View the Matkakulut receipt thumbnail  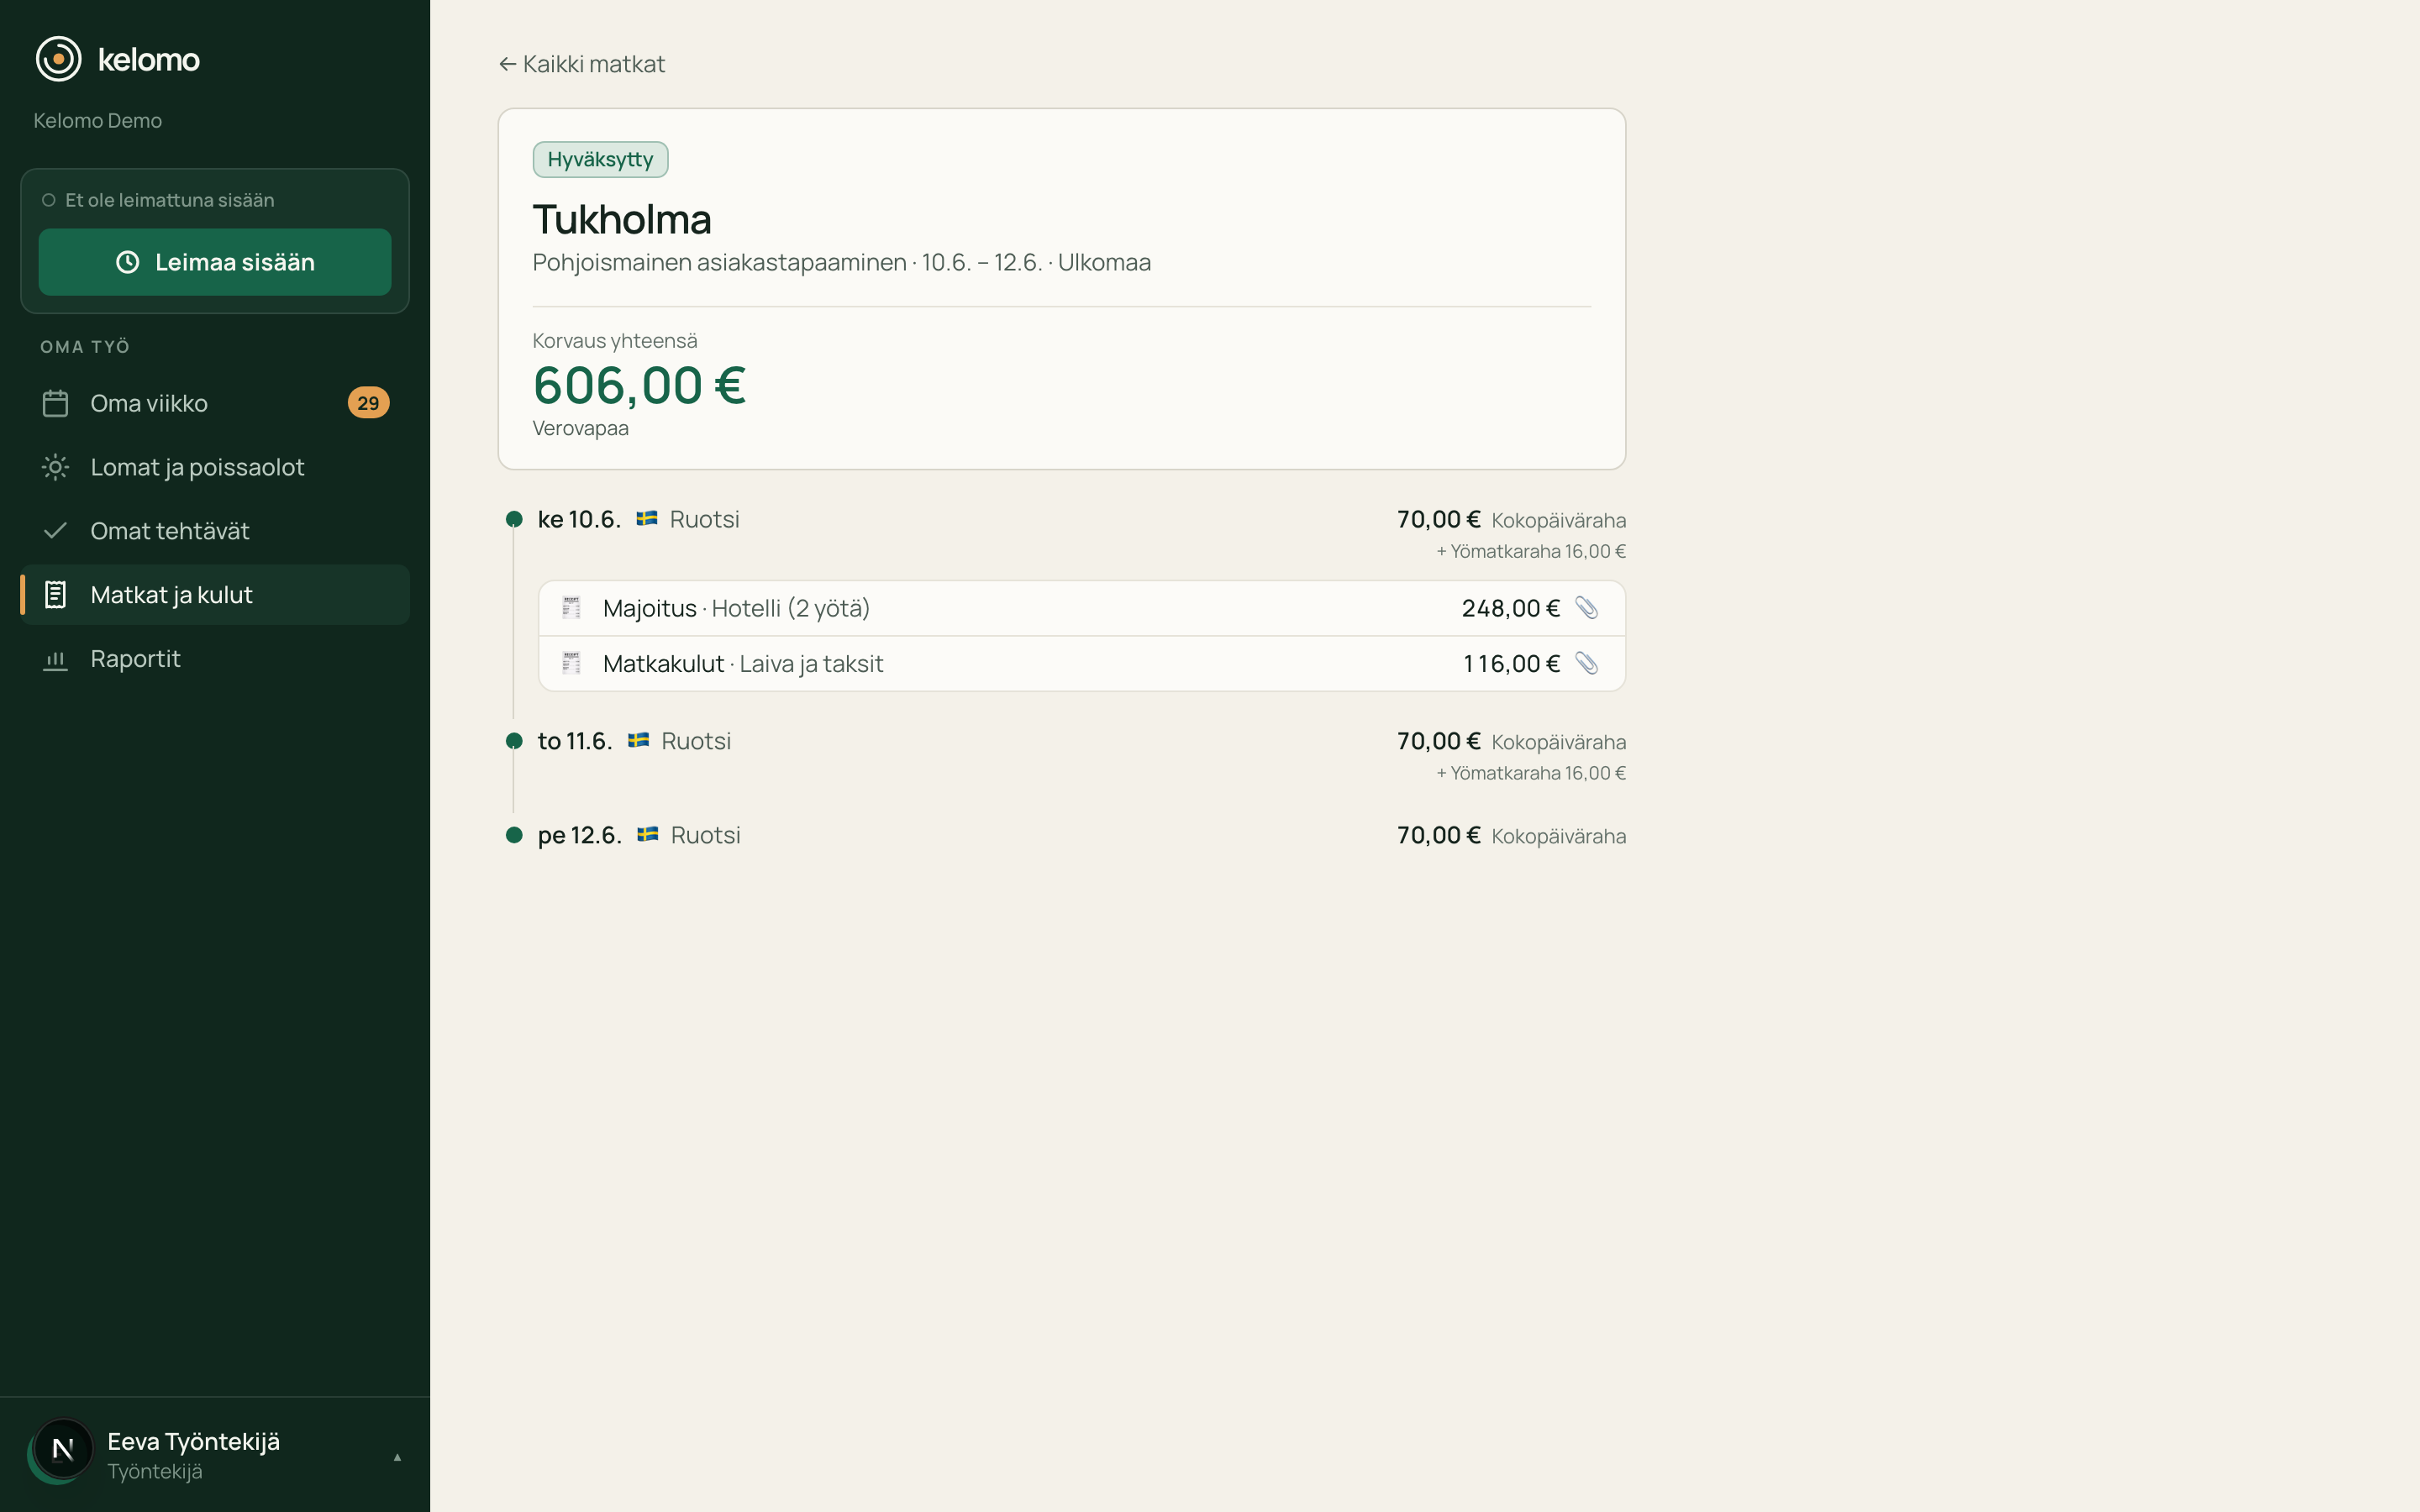[x=571, y=663]
